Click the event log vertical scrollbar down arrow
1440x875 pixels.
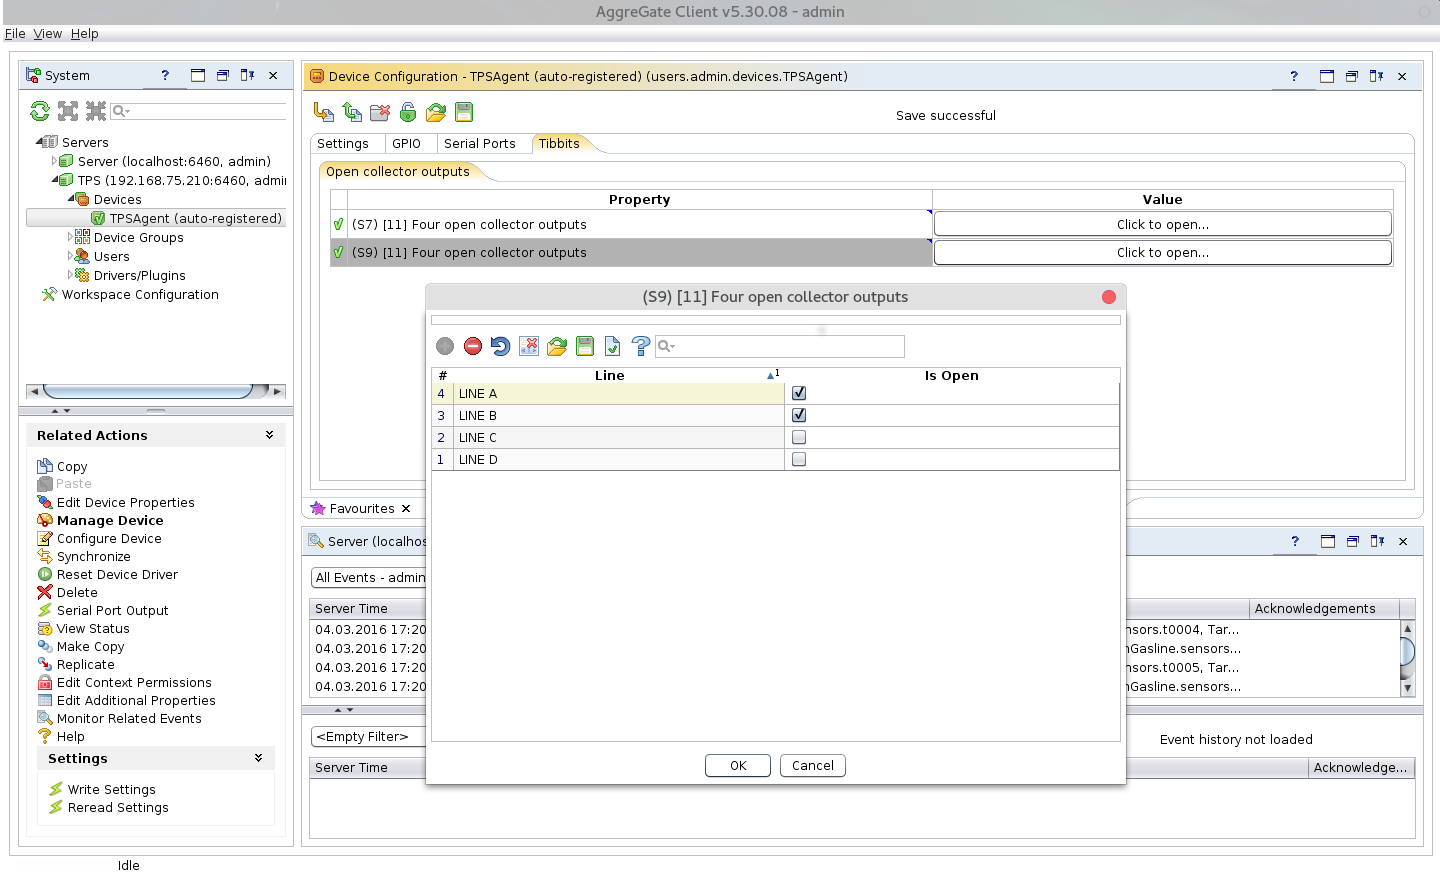coord(1408,688)
